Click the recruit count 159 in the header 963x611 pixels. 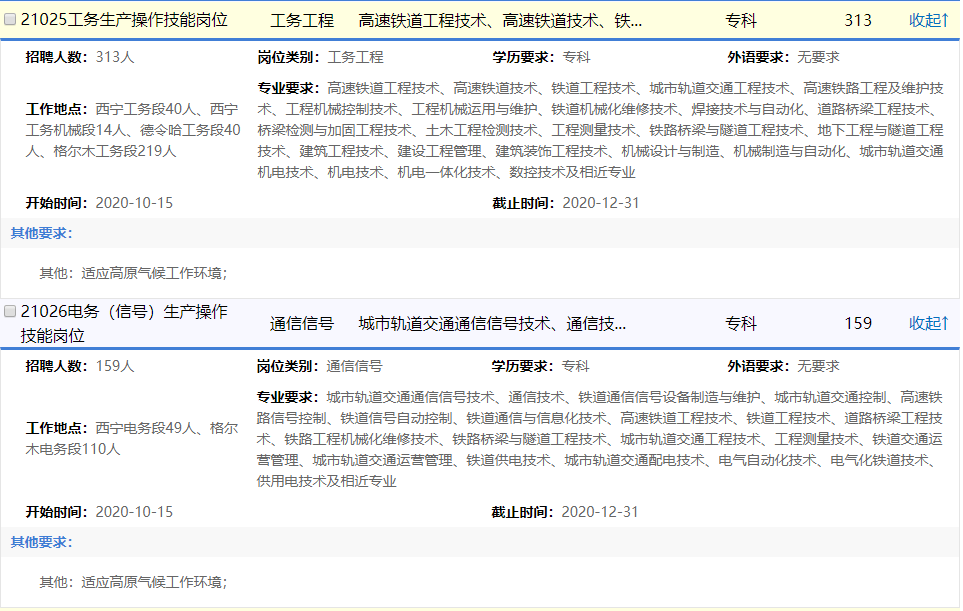857,323
